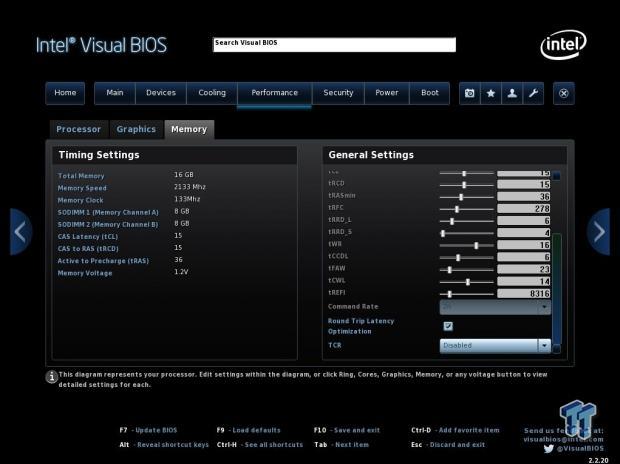Click the tRFC value field showing 278

pyautogui.click(x=524, y=209)
